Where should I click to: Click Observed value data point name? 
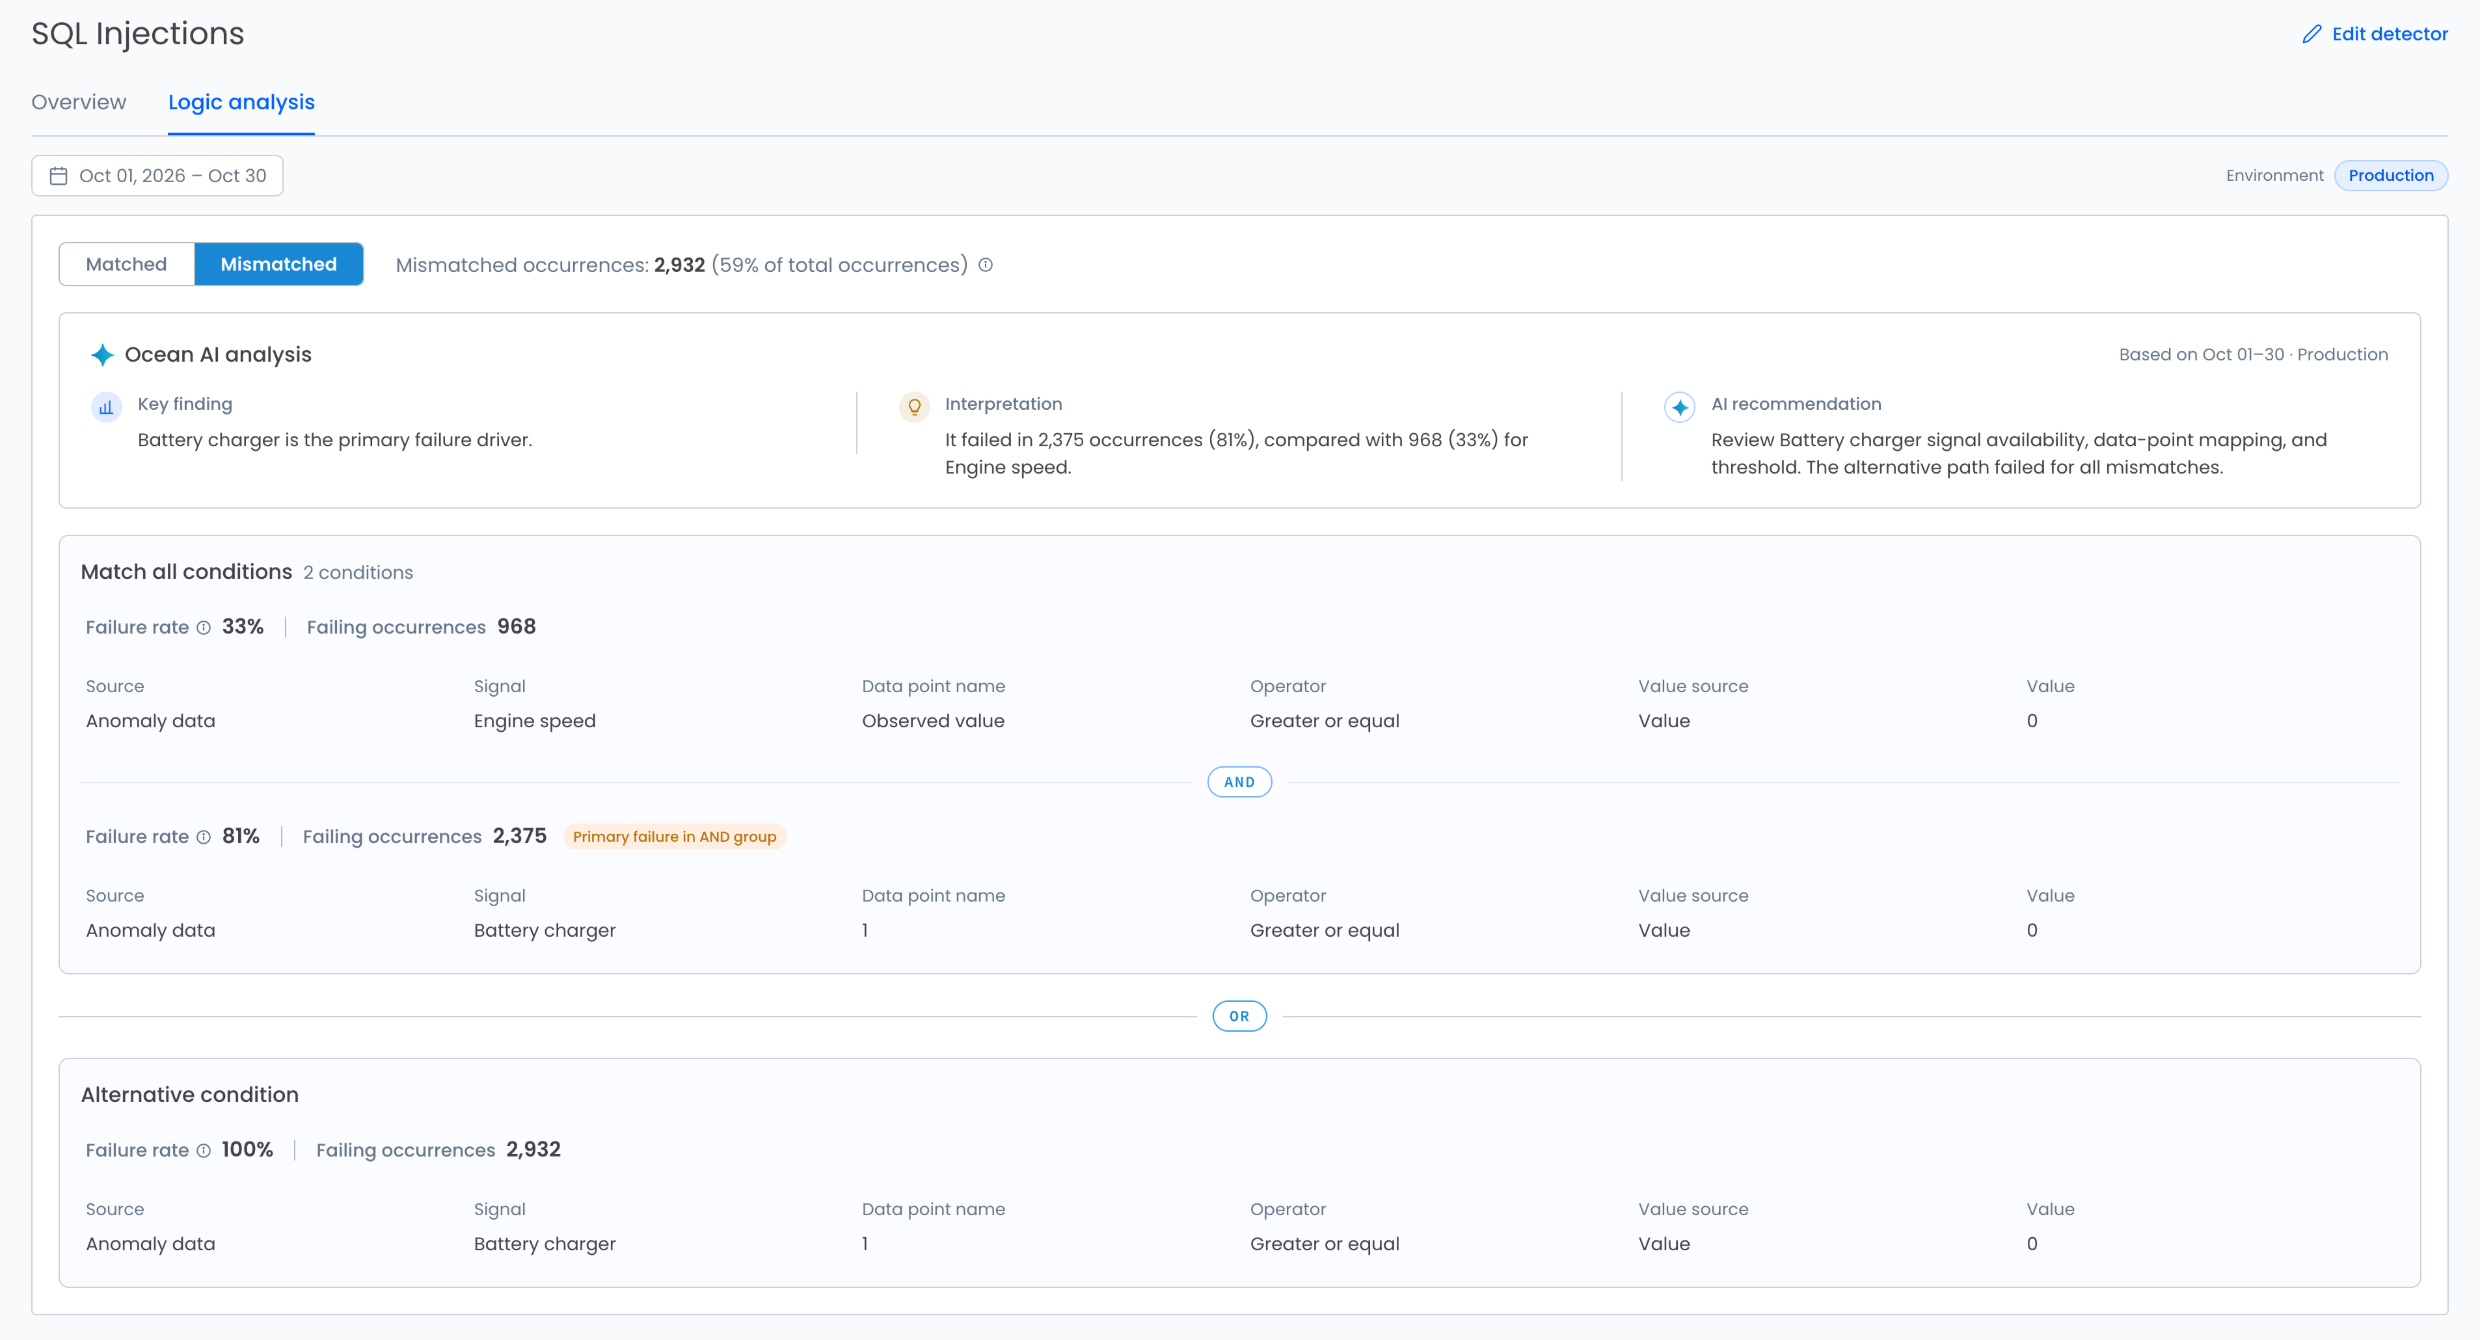(x=933, y=721)
